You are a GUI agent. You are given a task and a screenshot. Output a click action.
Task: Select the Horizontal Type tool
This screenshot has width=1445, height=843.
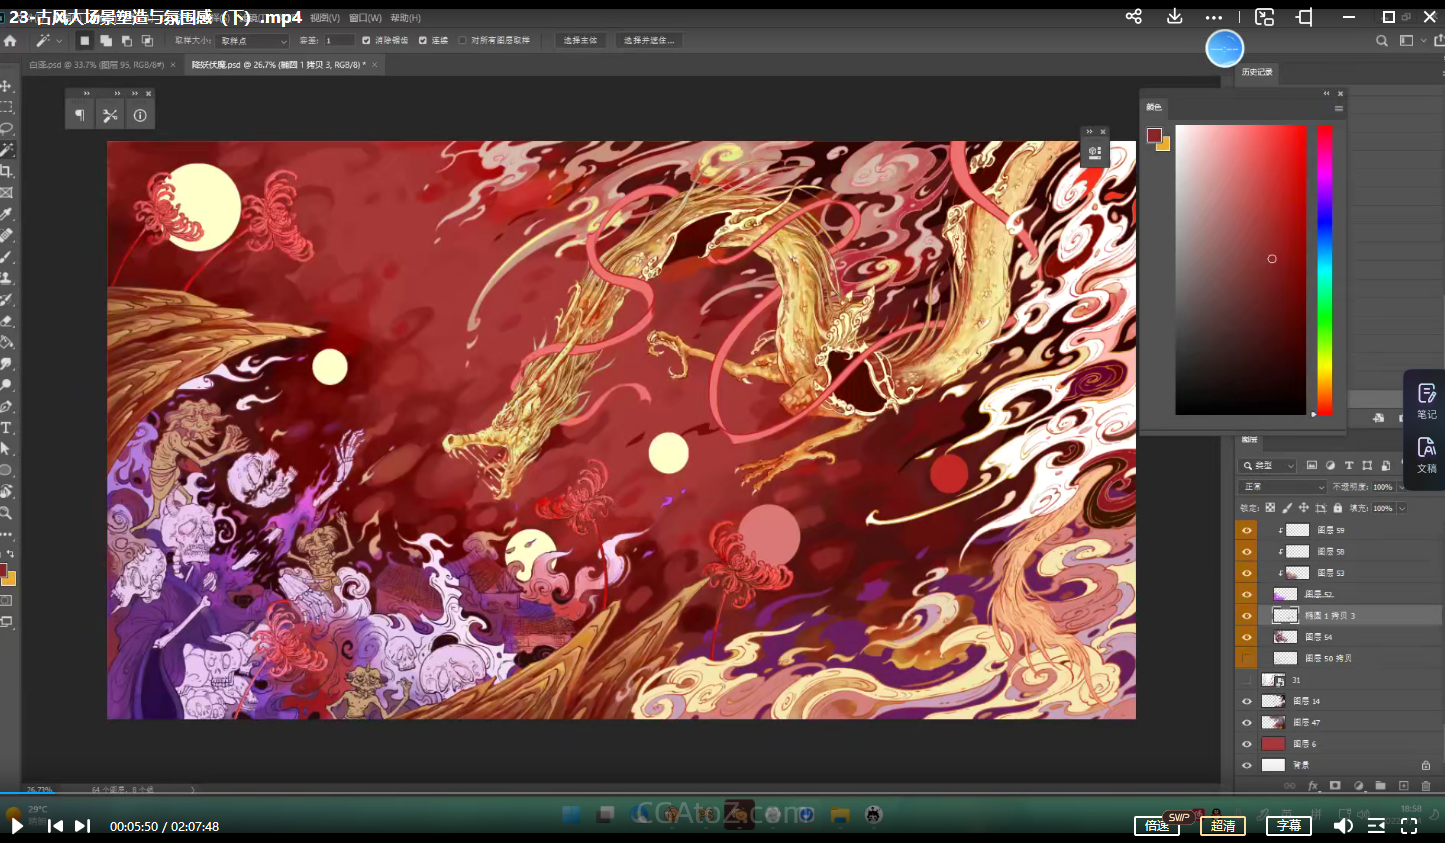click(x=6, y=428)
